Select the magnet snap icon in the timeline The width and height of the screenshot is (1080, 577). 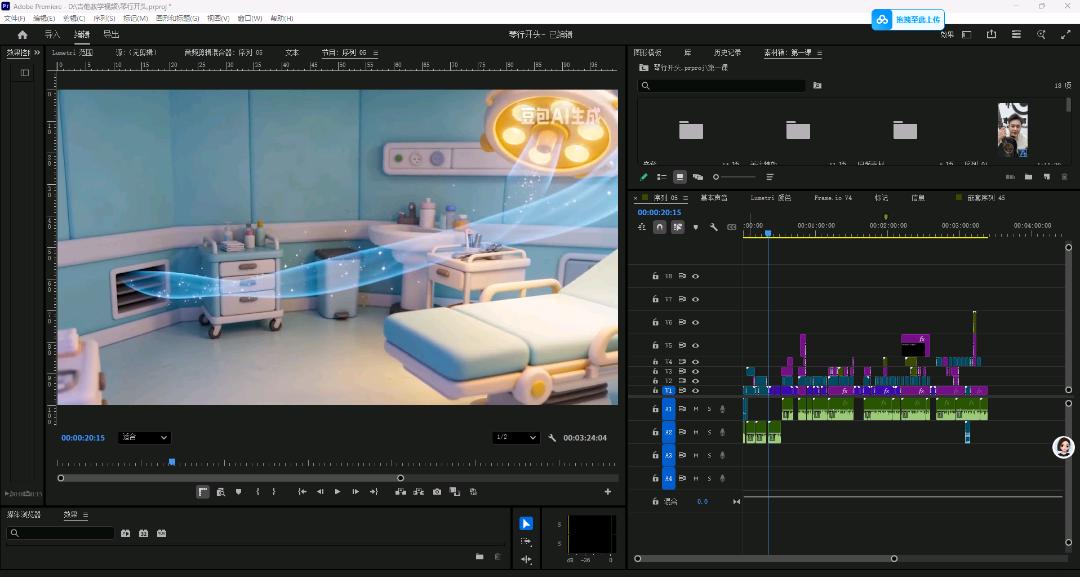pyautogui.click(x=661, y=226)
